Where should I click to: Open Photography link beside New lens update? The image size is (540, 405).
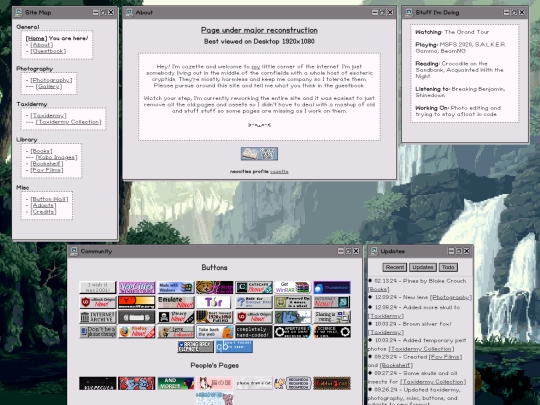coord(451,297)
